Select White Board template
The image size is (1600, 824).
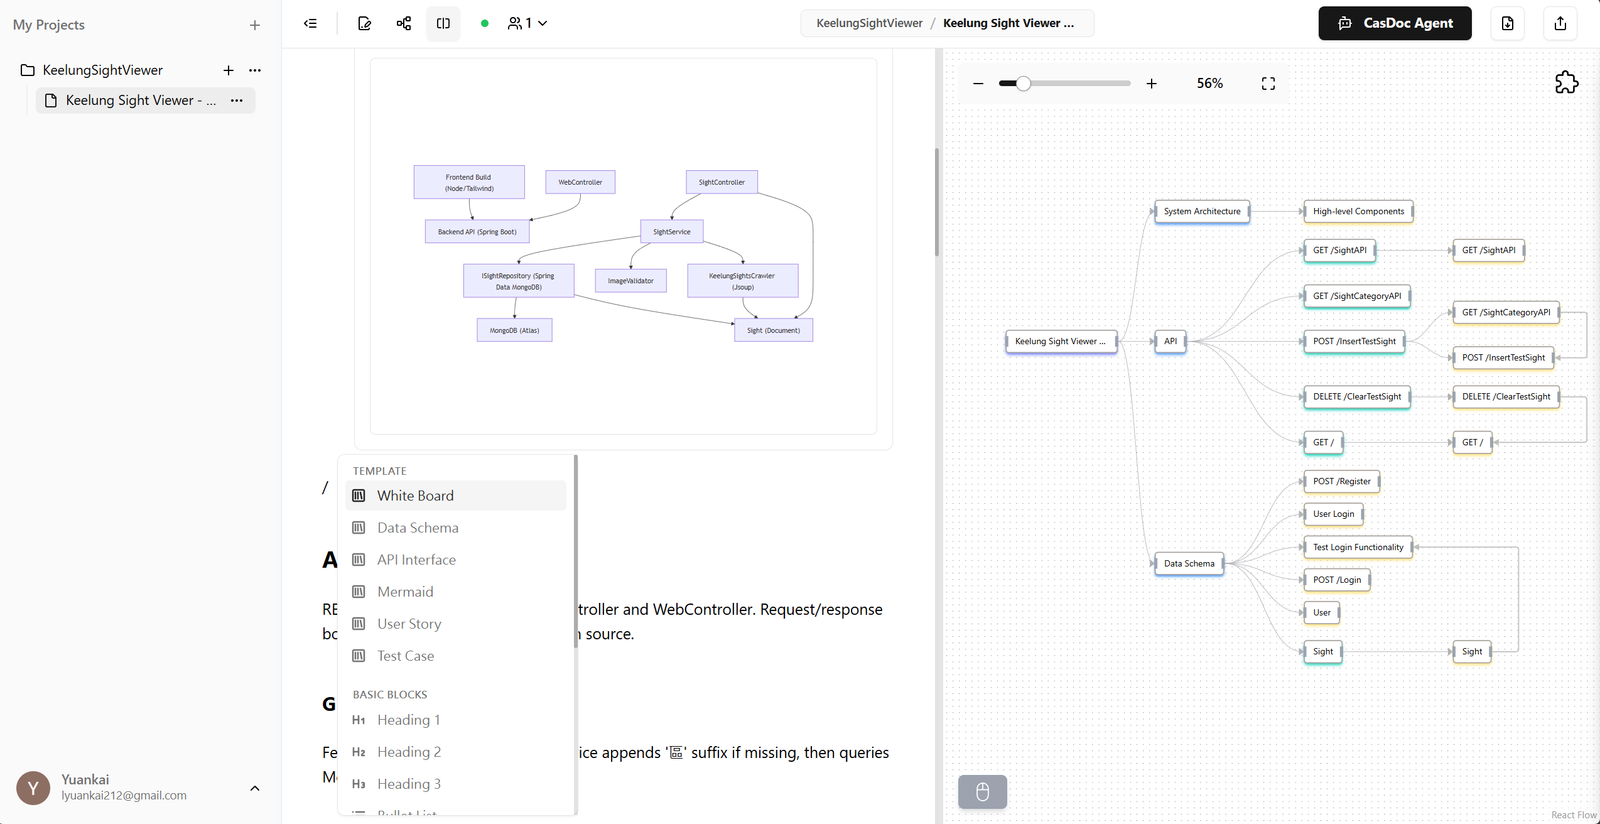pos(415,496)
